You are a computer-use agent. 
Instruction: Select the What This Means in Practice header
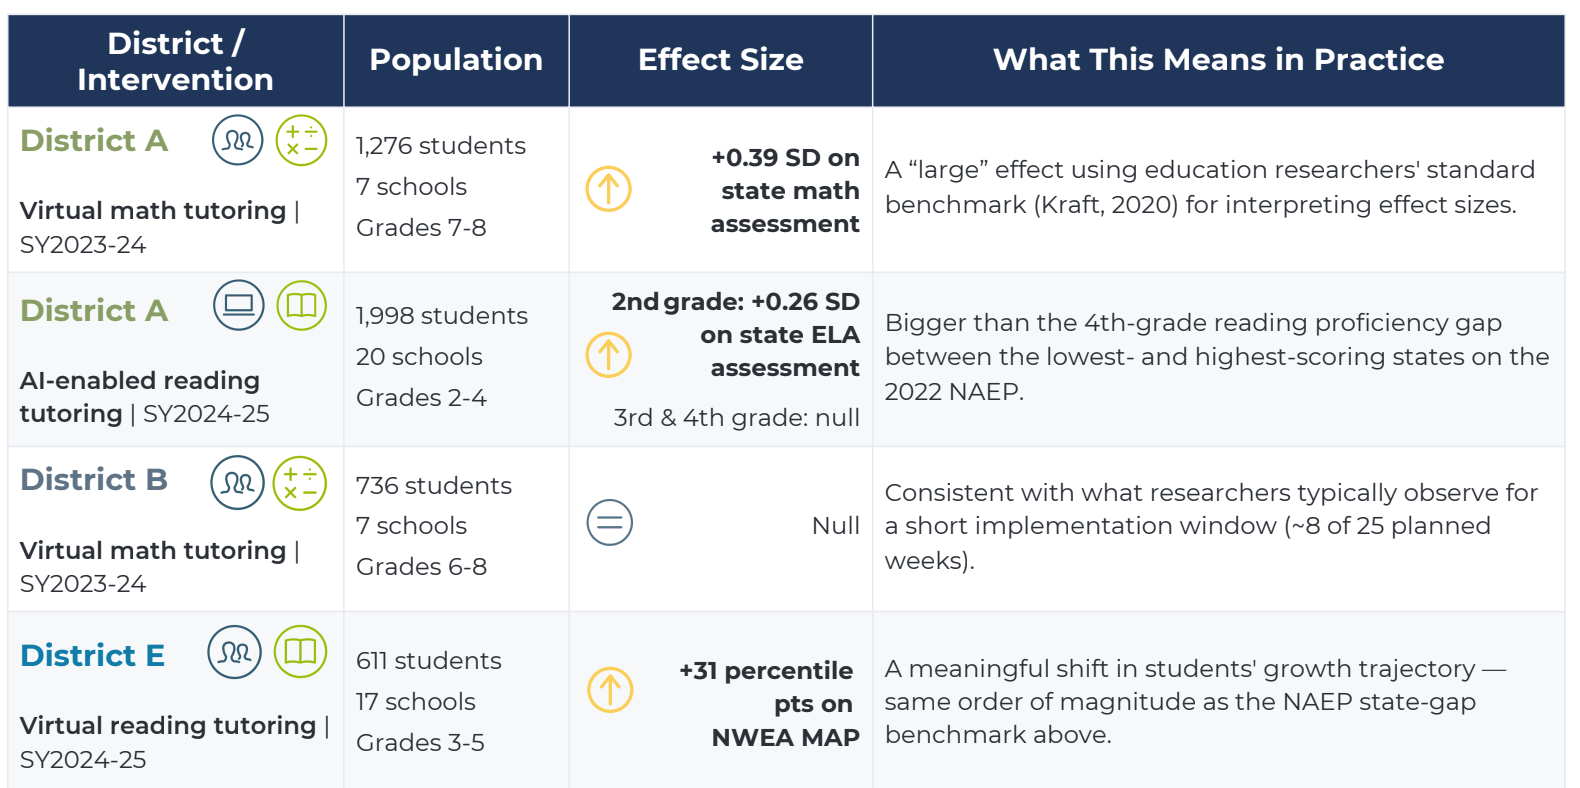(1218, 60)
